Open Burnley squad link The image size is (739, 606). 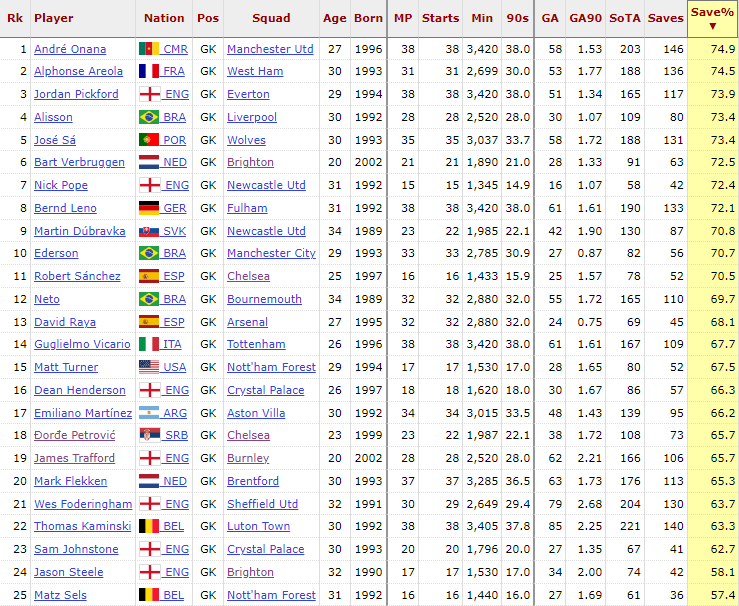(x=248, y=458)
